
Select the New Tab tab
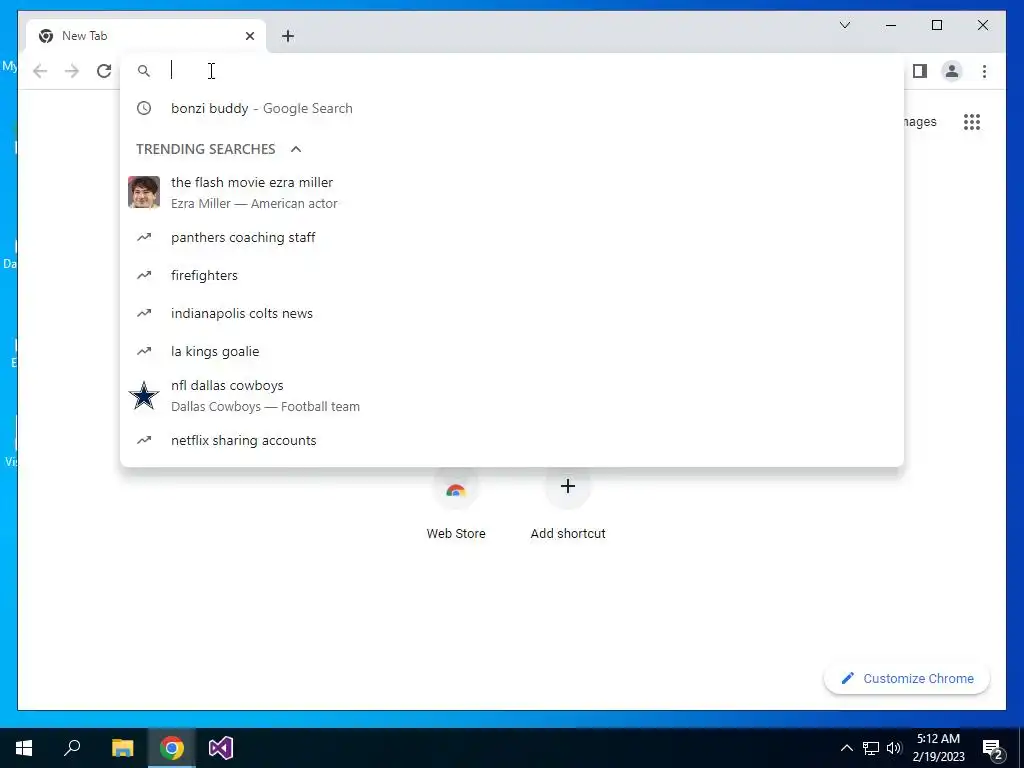pyautogui.click(x=146, y=36)
